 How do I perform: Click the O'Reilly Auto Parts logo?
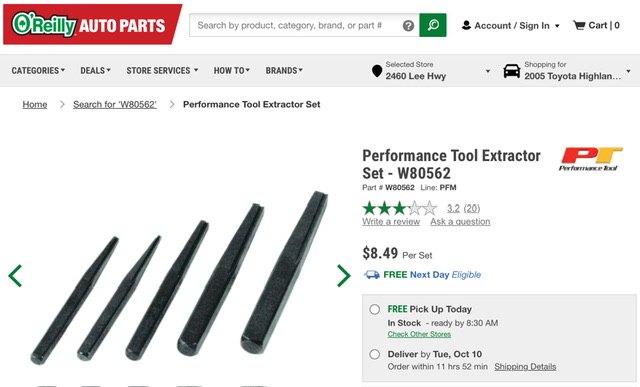tap(92, 24)
